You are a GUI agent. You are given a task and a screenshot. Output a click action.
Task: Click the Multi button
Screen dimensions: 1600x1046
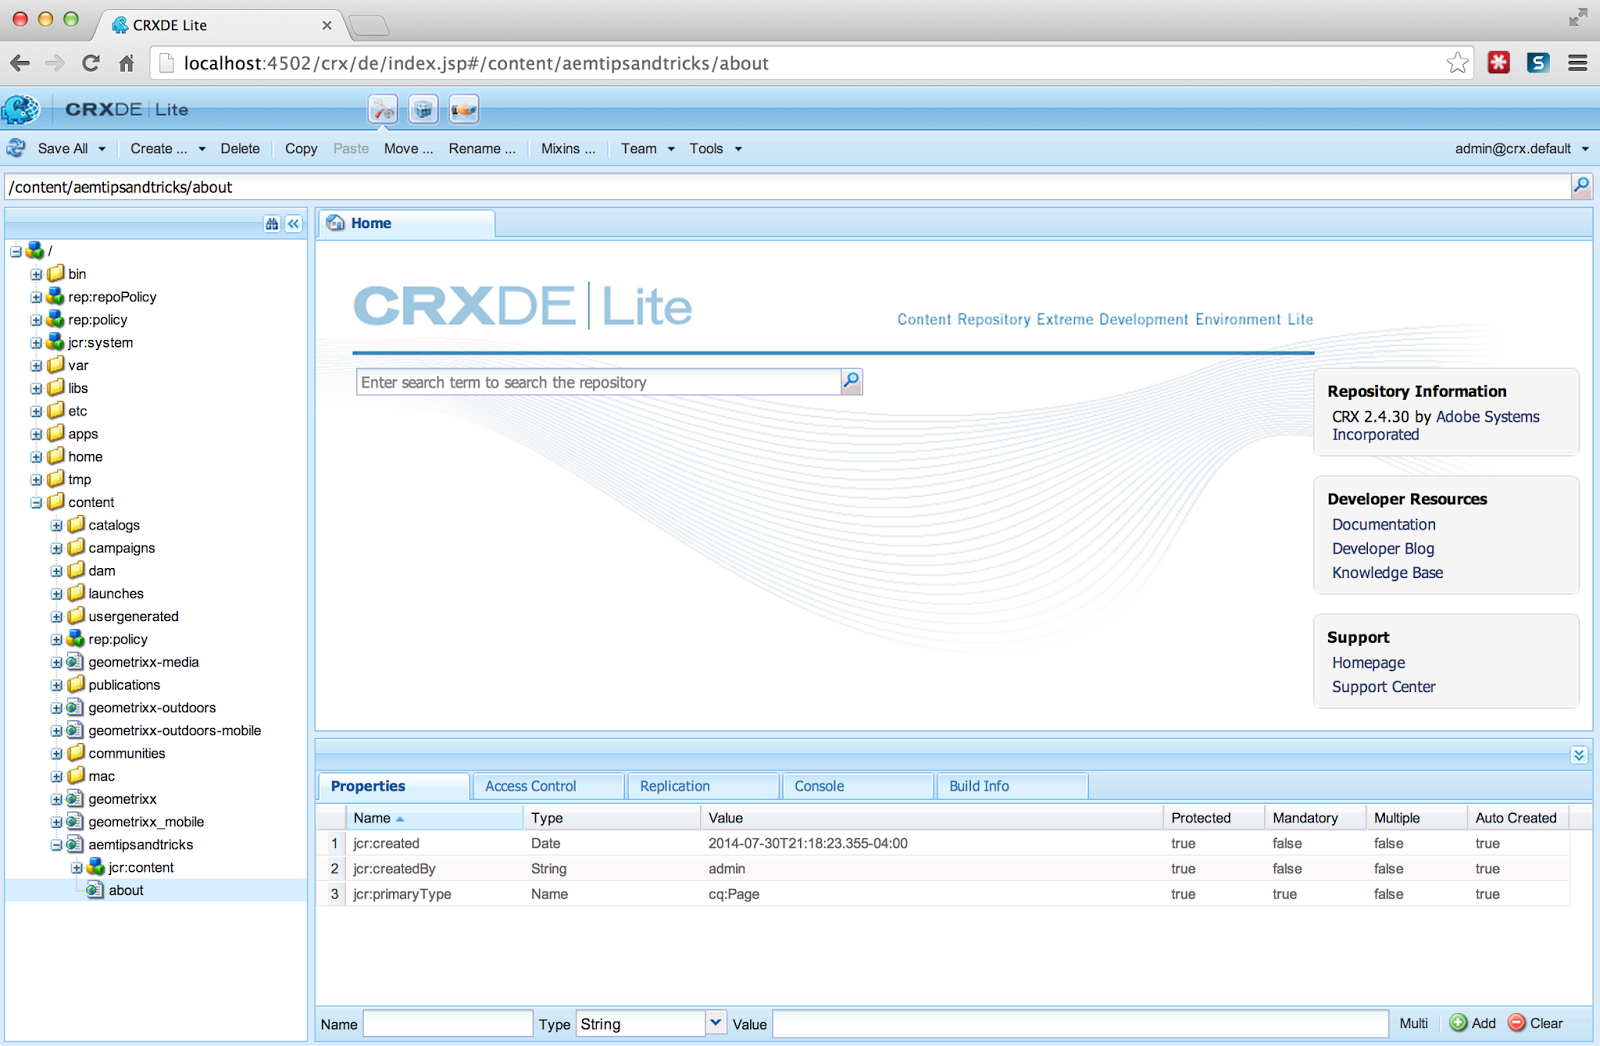pos(1413,1023)
